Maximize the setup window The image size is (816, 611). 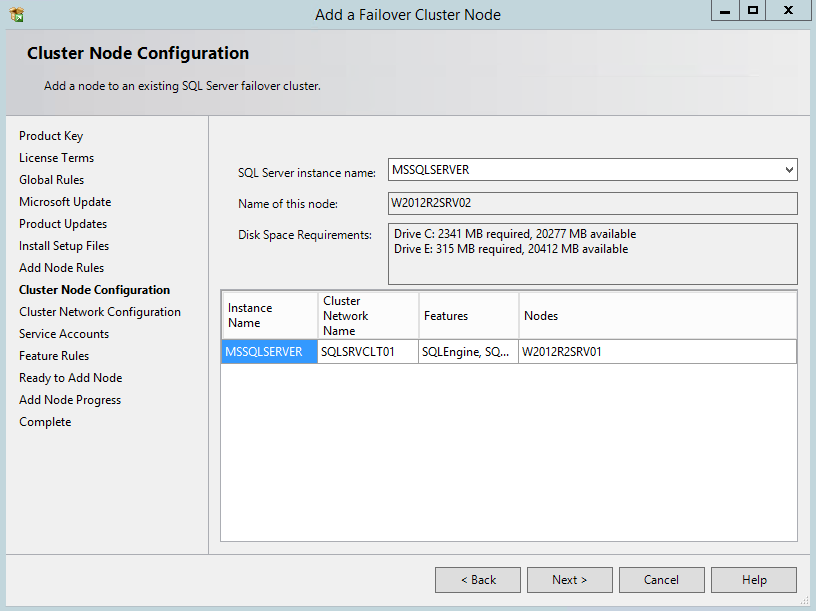click(753, 10)
